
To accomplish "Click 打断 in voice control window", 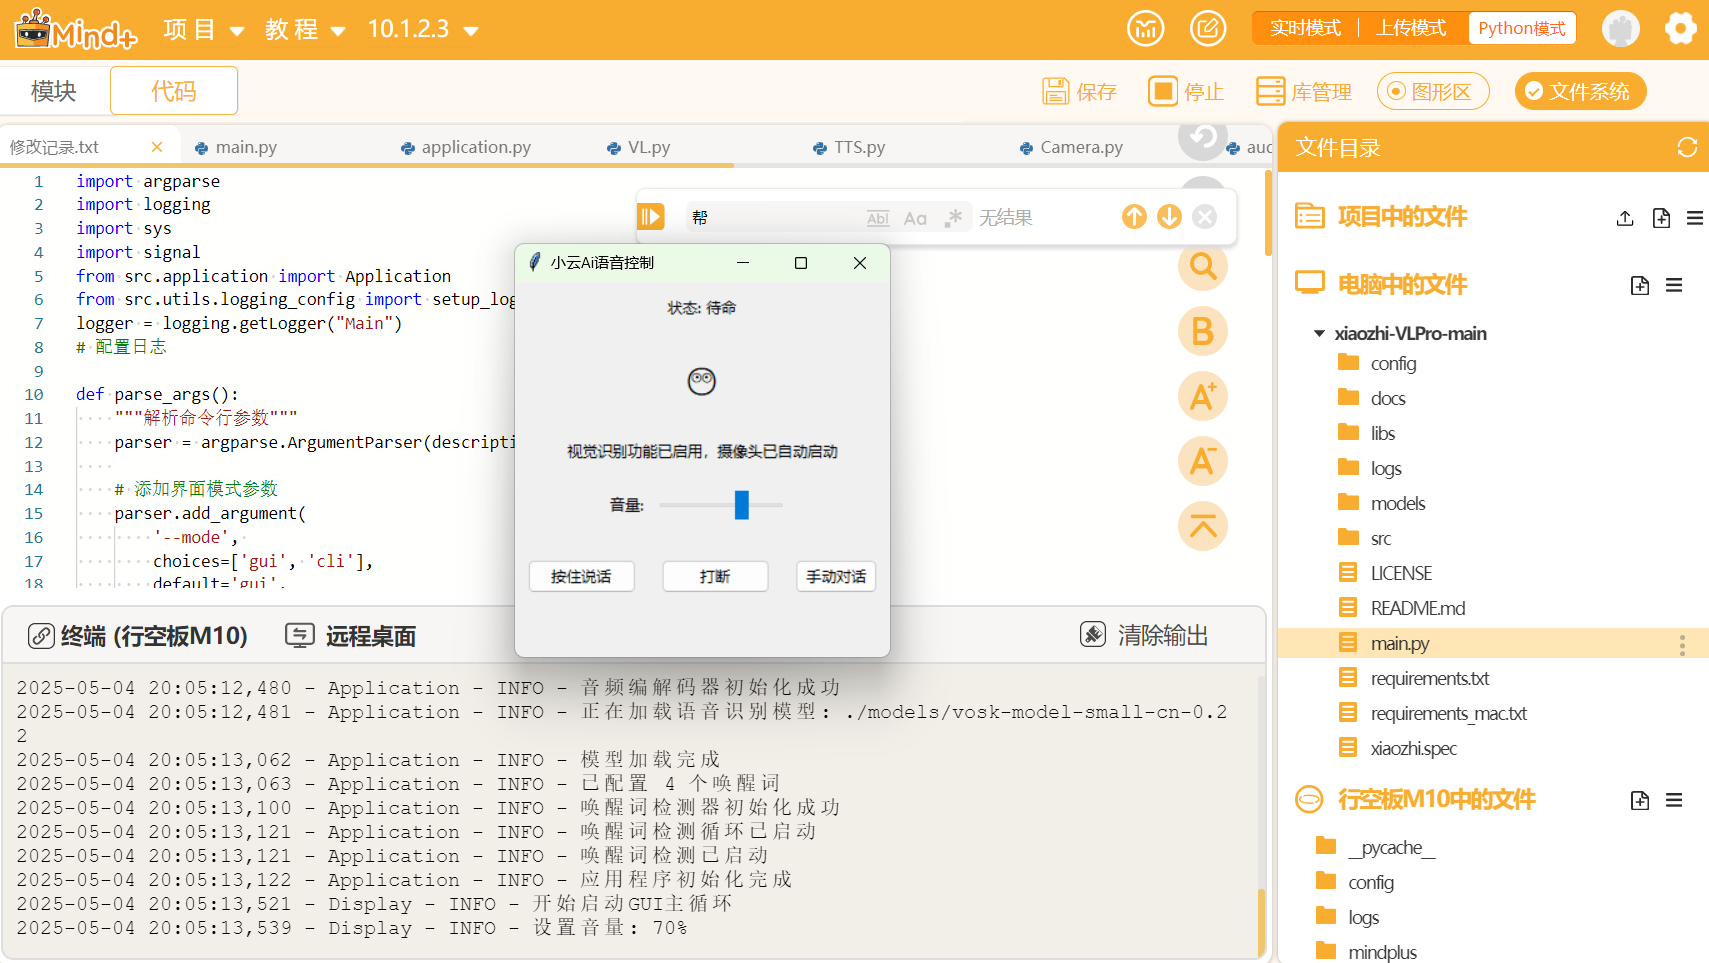I will [715, 576].
